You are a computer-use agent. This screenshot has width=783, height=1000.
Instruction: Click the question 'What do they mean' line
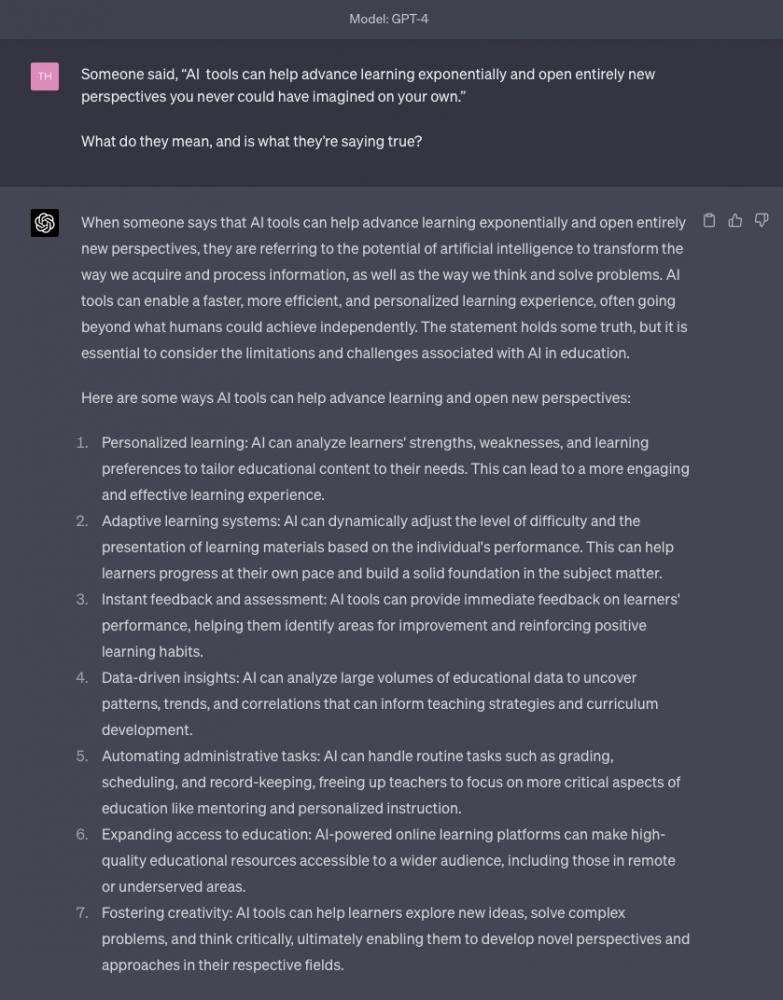click(251, 142)
